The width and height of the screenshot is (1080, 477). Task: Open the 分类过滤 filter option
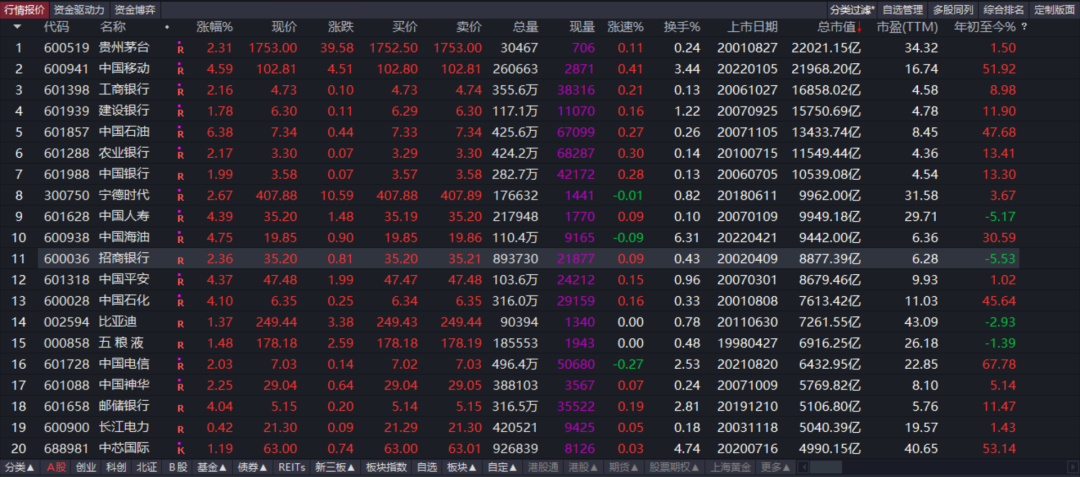tap(849, 9)
